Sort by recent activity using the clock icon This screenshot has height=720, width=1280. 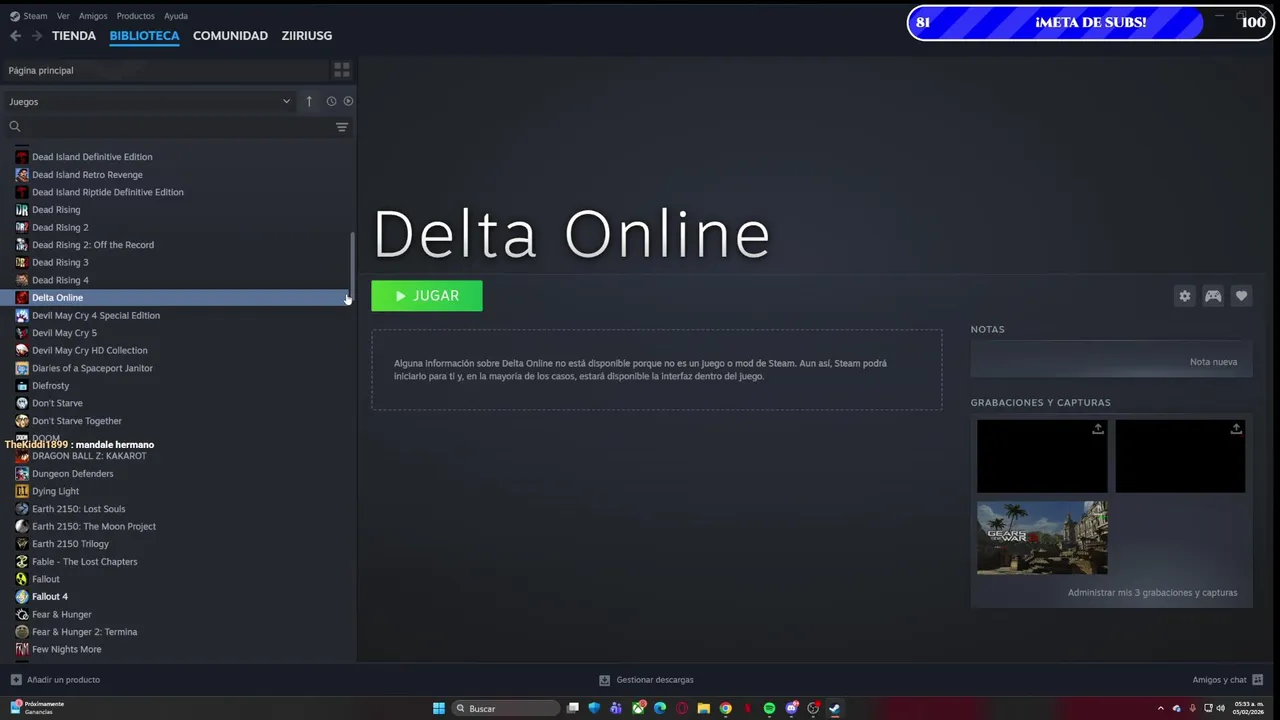tap(331, 101)
